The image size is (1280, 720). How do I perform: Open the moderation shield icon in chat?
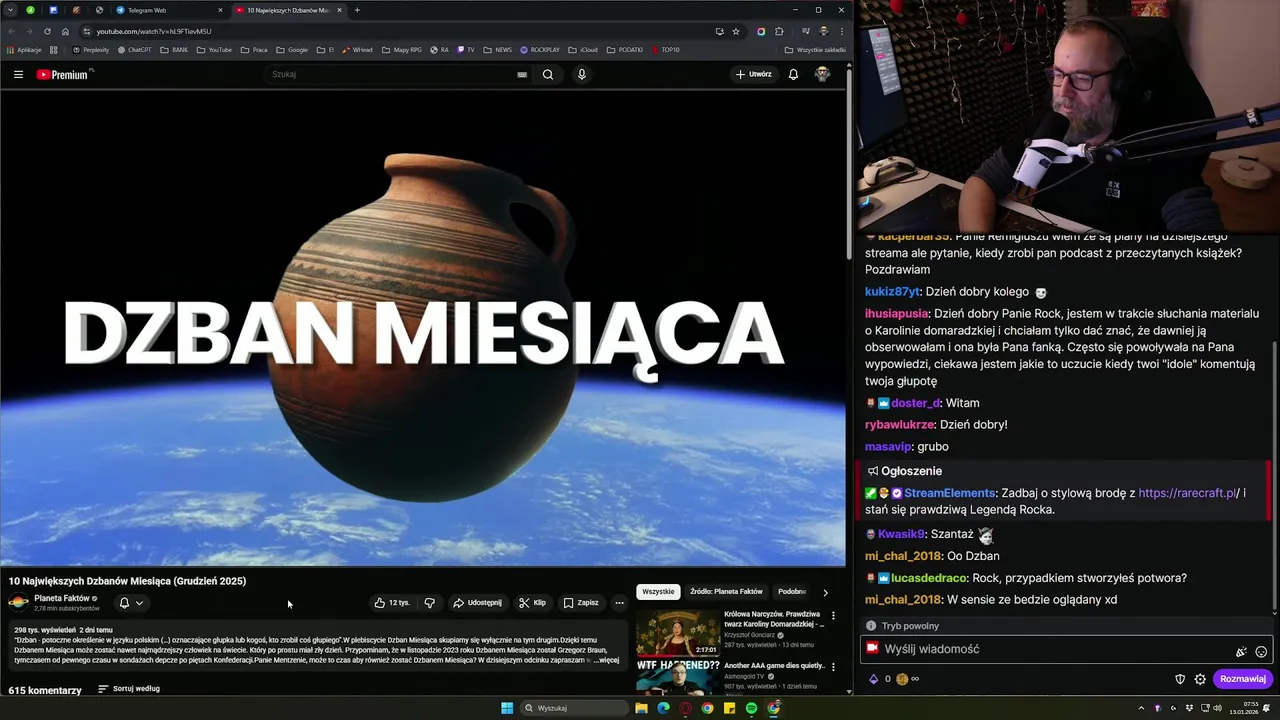1180,679
